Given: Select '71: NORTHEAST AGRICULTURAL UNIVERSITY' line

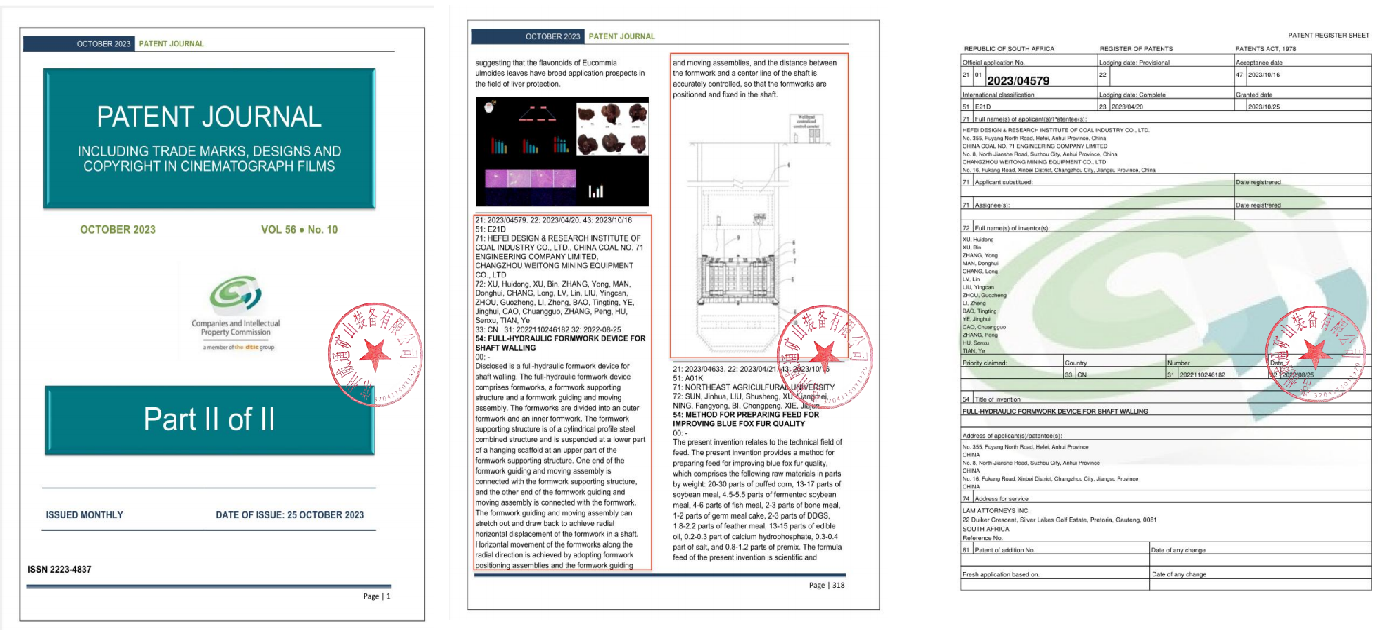Looking at the screenshot, I should (754, 386).
